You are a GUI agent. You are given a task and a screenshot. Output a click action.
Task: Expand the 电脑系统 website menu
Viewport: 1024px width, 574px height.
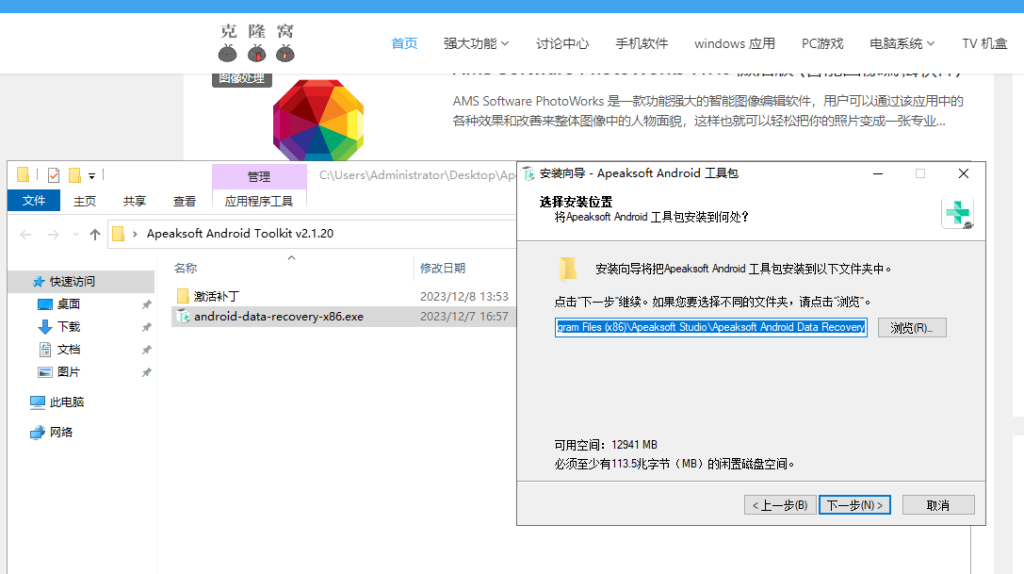(902, 44)
